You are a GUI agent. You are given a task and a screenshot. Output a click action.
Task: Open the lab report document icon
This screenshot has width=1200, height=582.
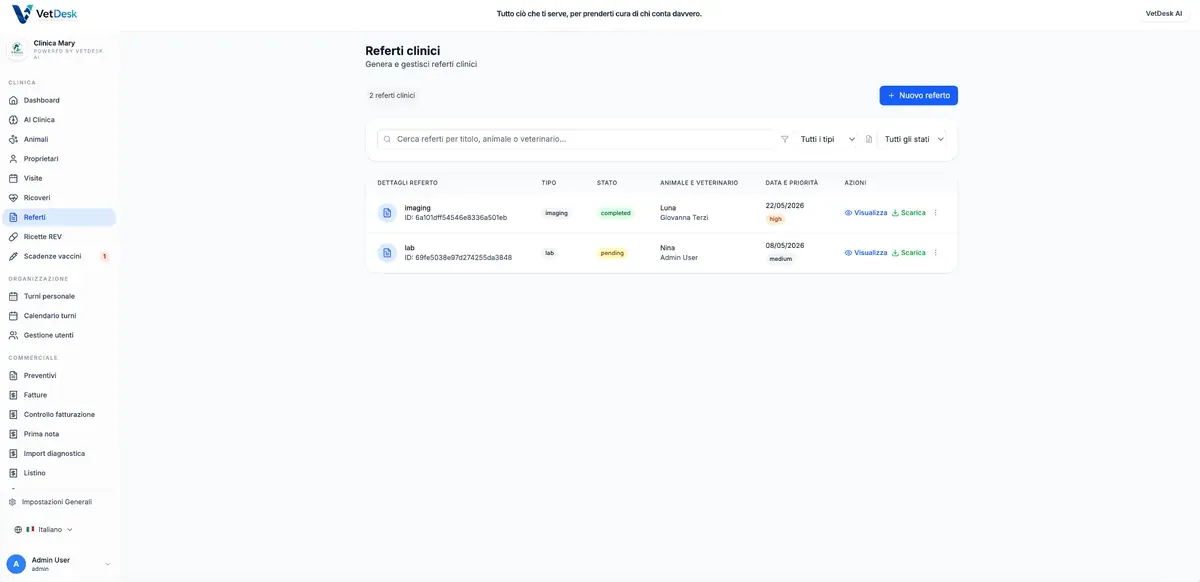(387, 253)
